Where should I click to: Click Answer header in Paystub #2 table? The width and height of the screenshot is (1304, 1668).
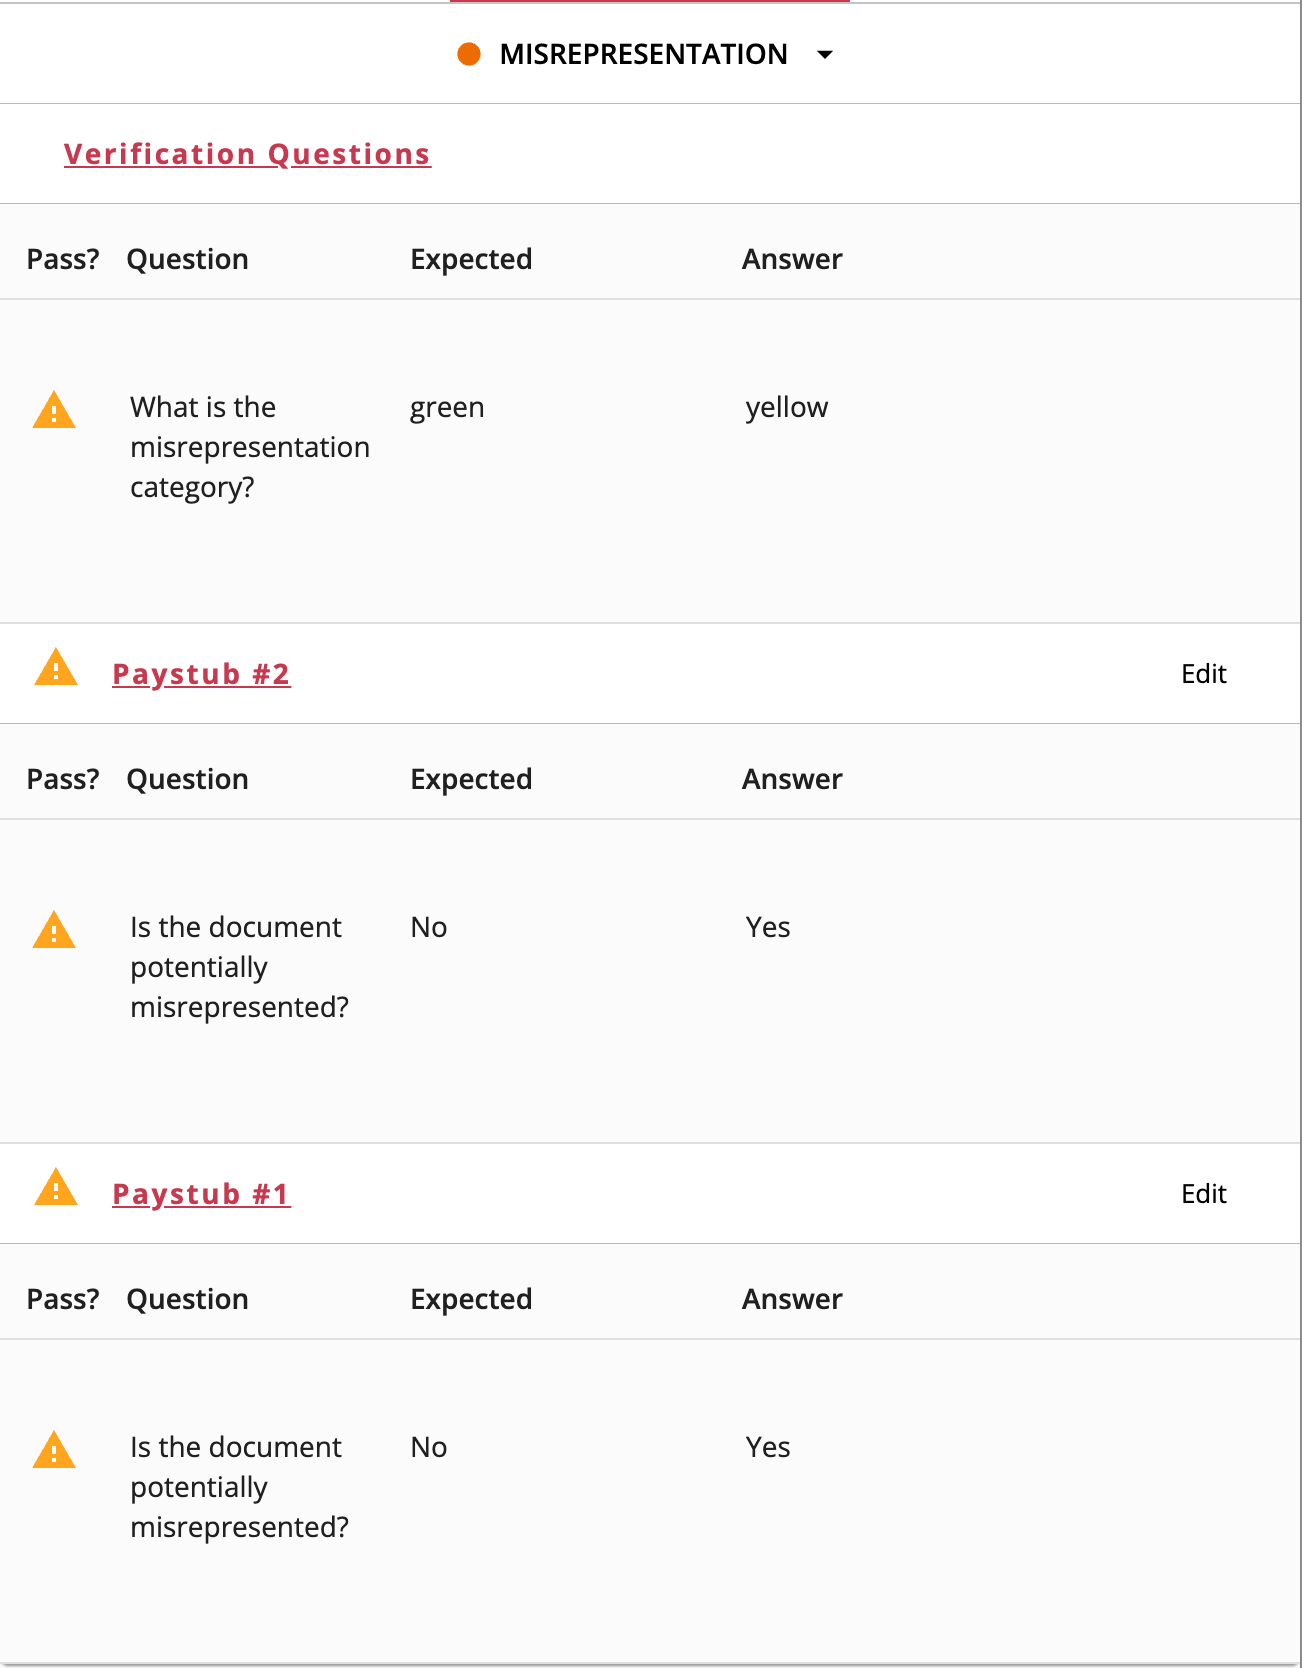[x=792, y=779]
